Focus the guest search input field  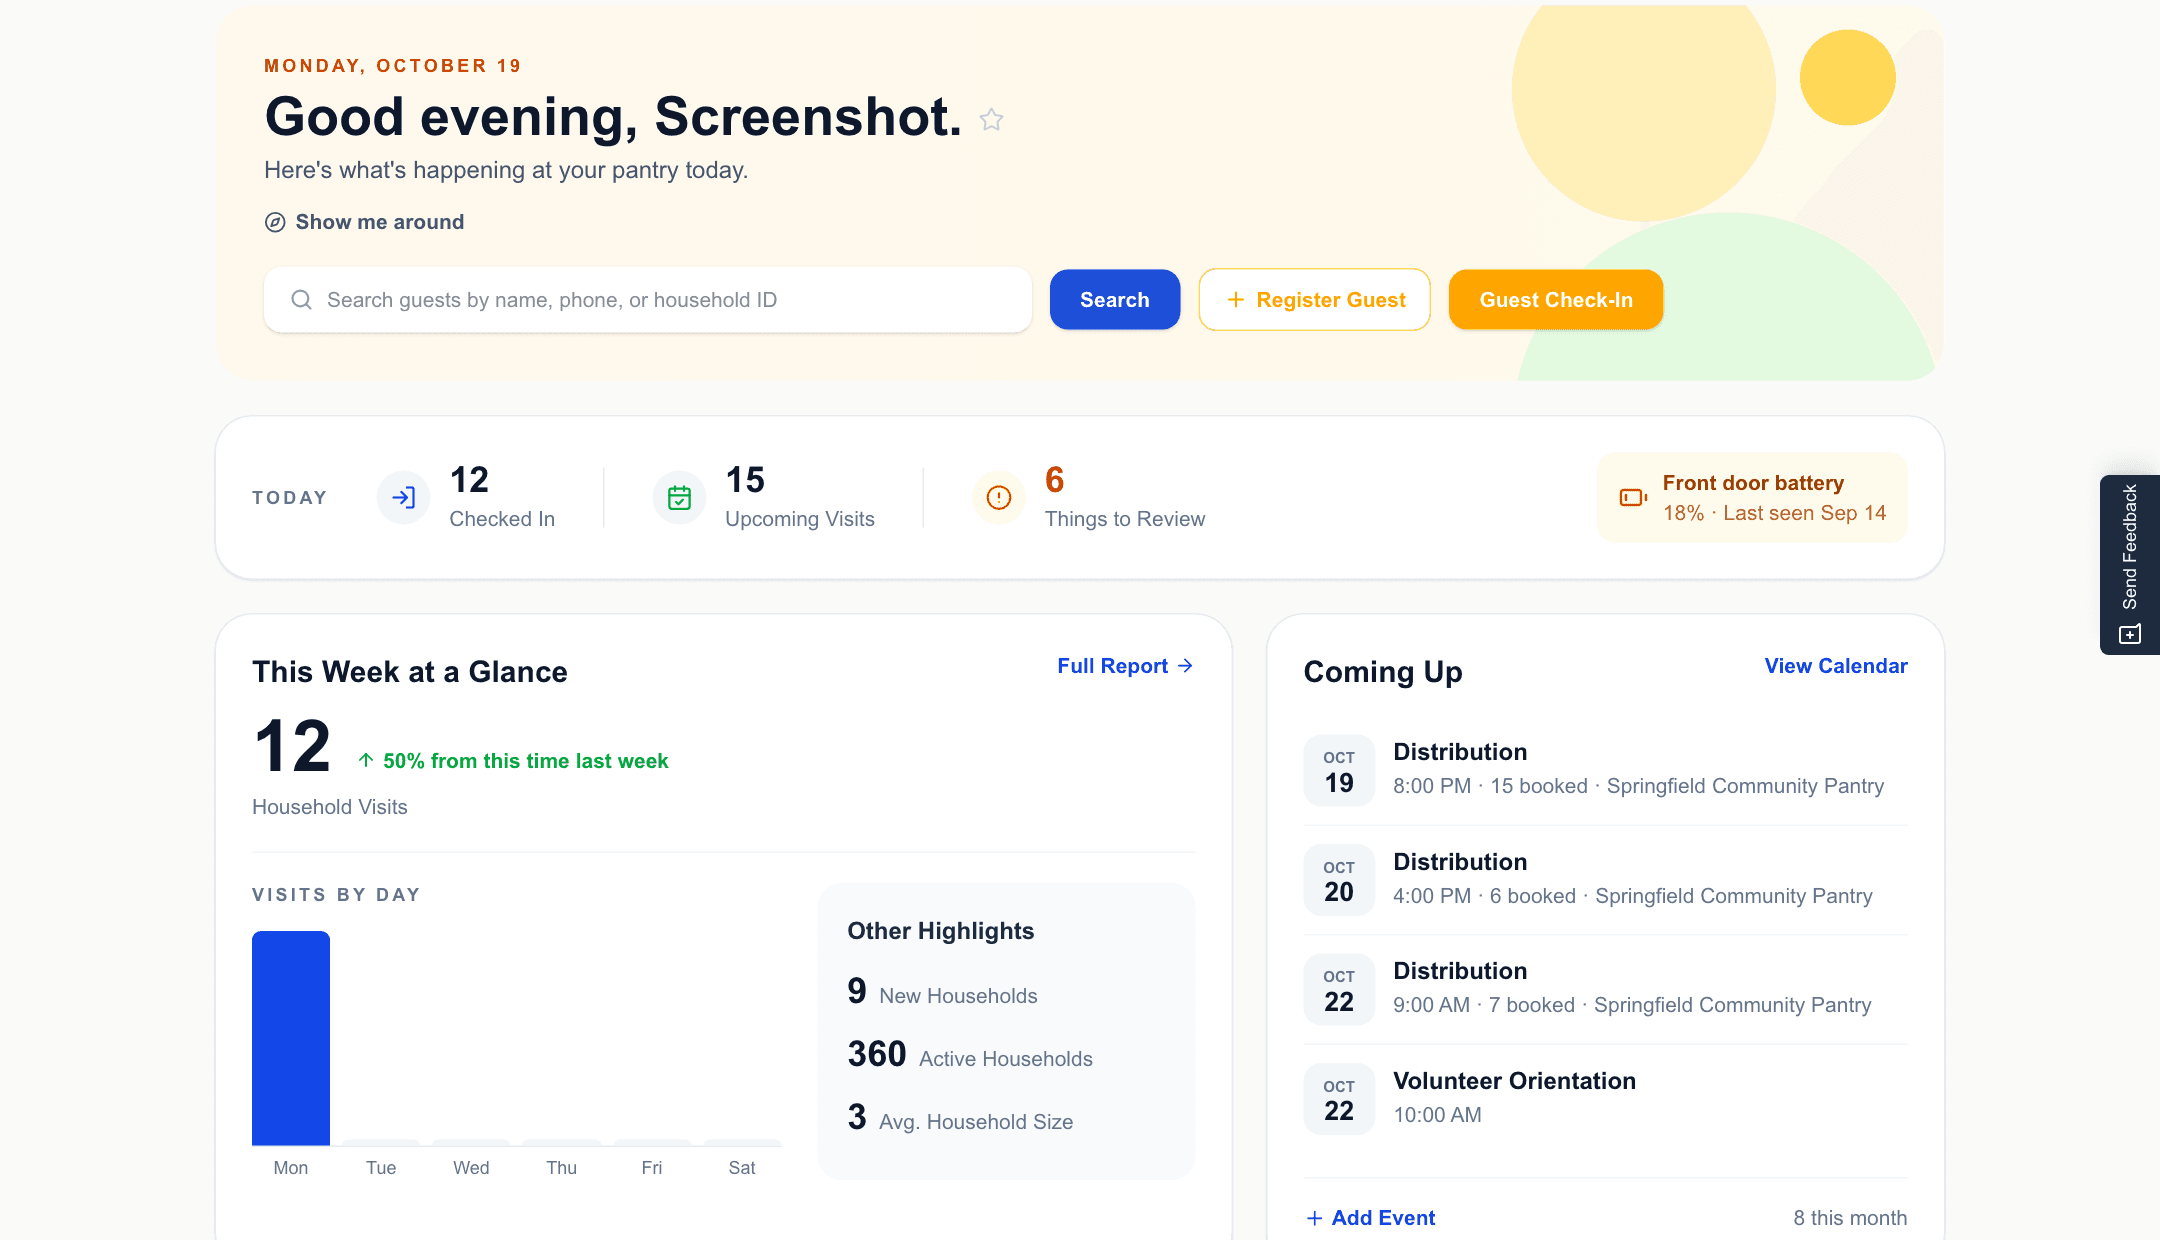[648, 300]
